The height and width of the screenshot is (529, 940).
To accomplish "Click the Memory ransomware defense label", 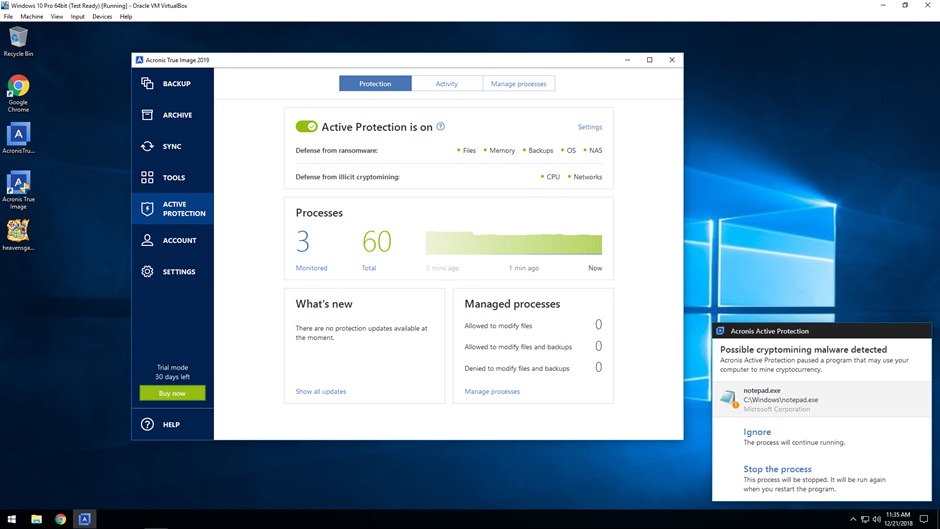I will 502,151.
